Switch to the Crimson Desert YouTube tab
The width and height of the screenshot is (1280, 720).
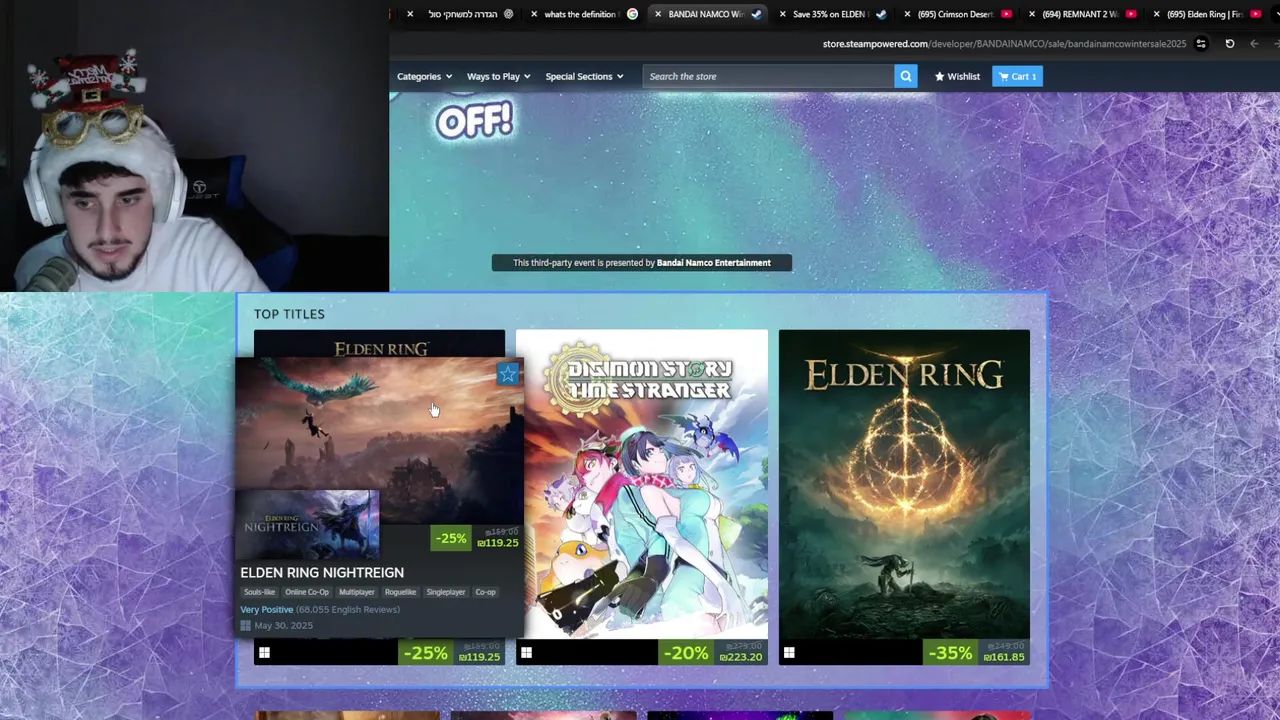(955, 14)
